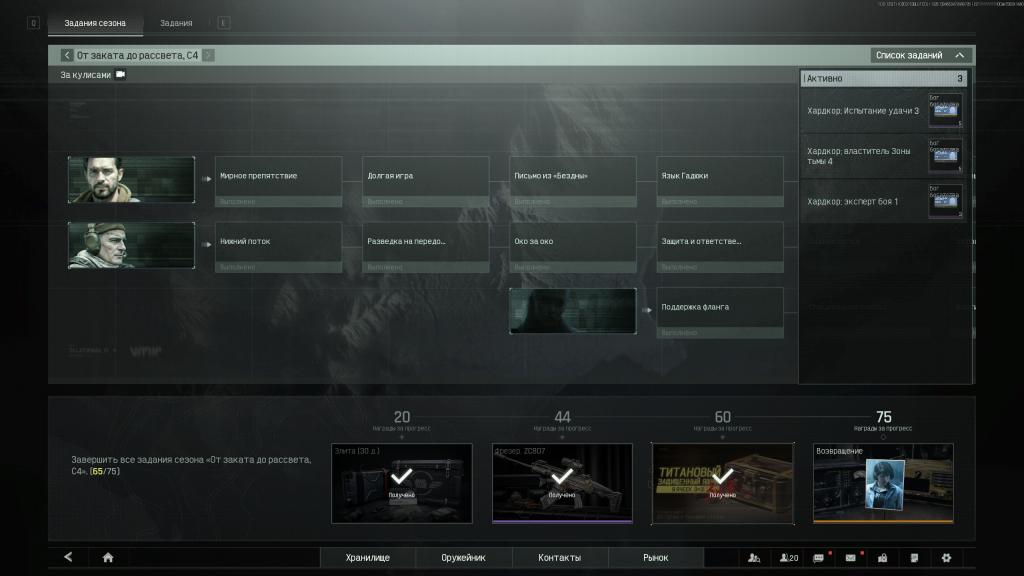The width and height of the screenshot is (1024, 576).
Task: Go to the home screen icon
Action: coord(108,557)
